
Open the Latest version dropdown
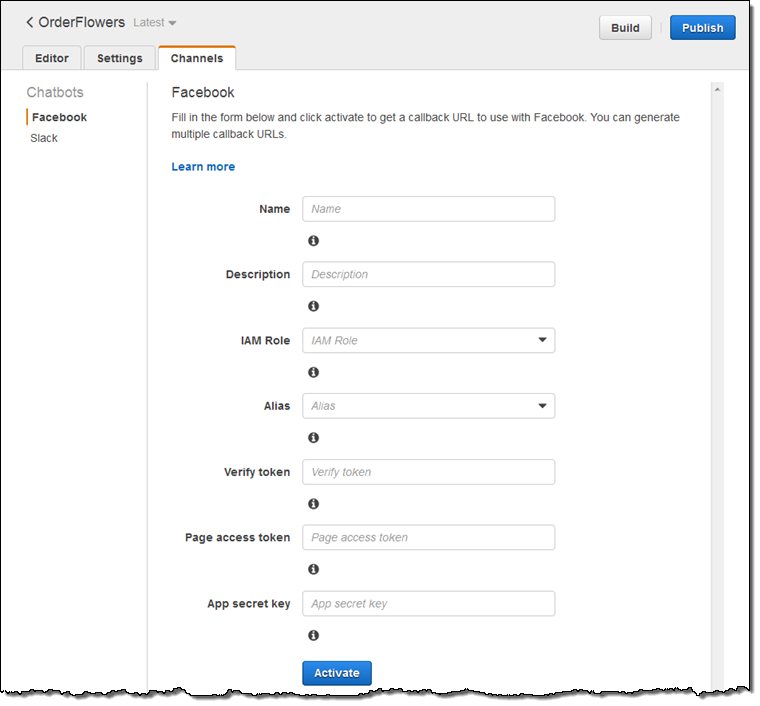tap(155, 23)
